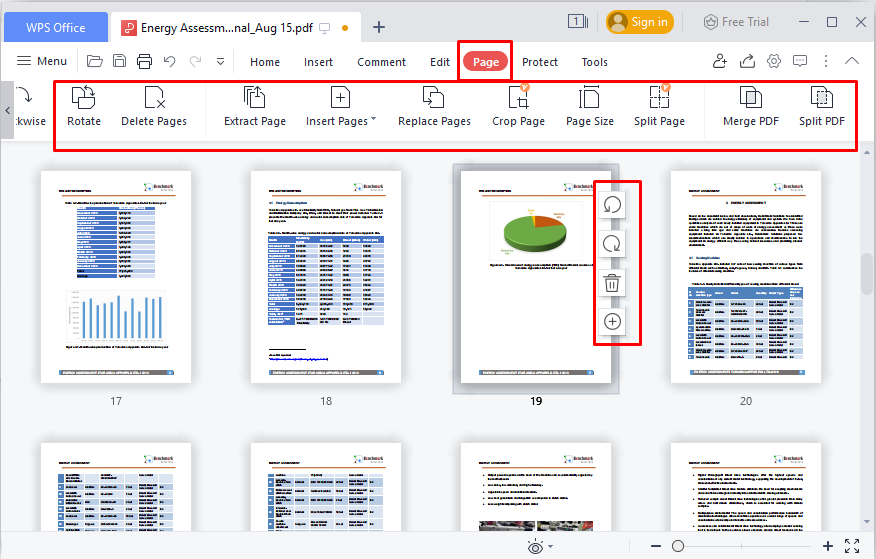Click scrollbar down arrow
Viewport: 876px width, 559px height.
867,522
